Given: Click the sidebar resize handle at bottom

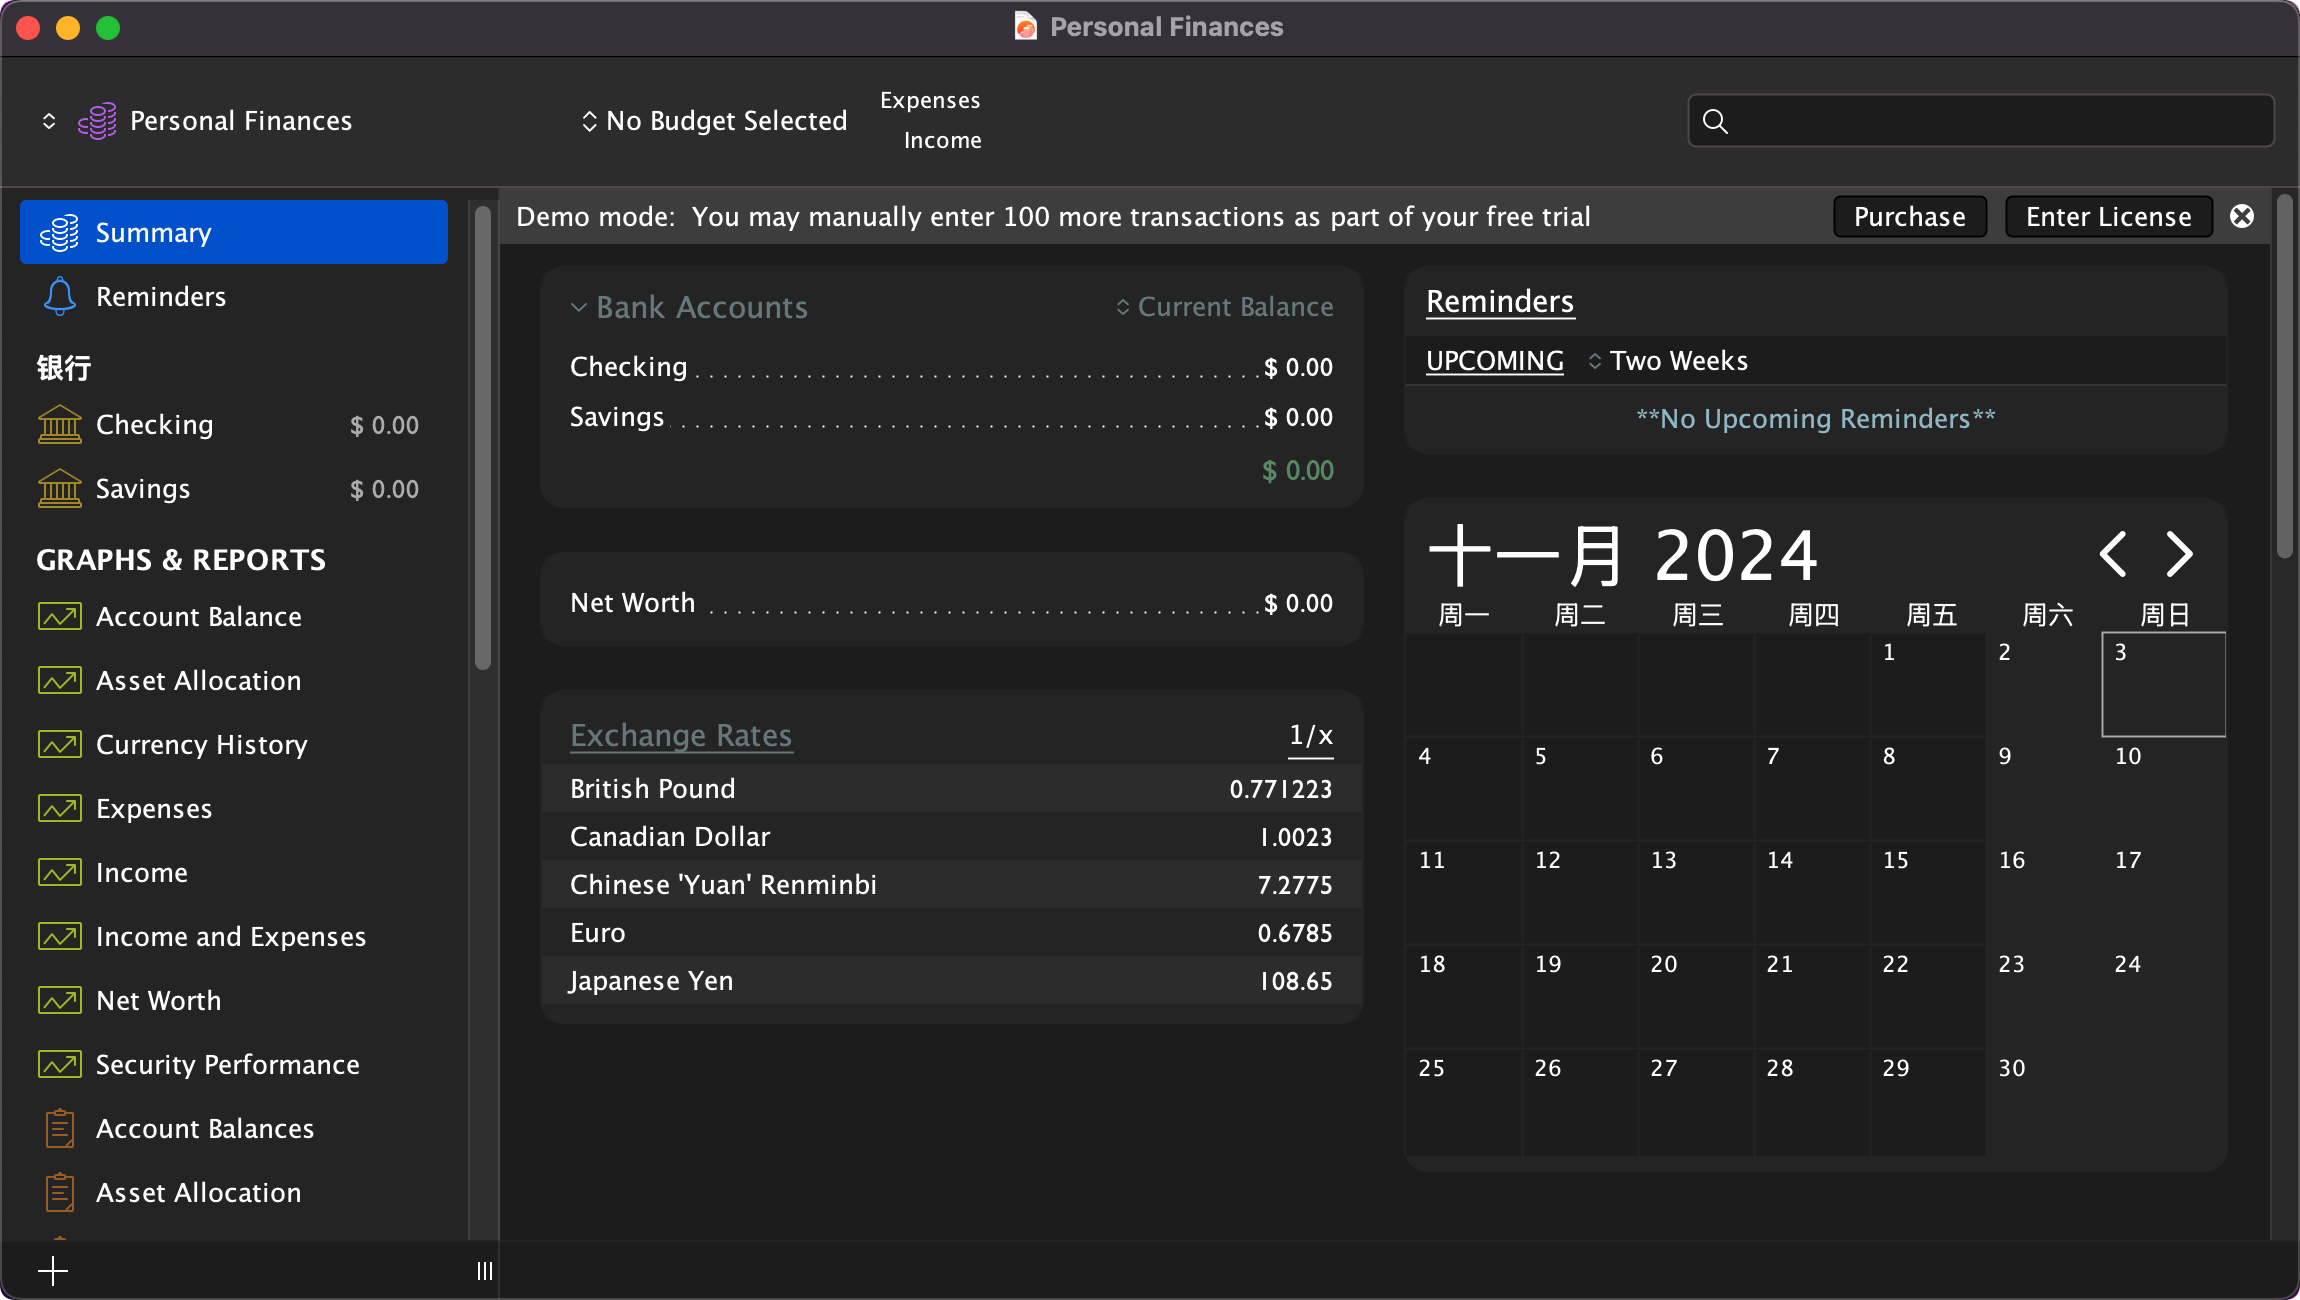Looking at the screenshot, I should point(484,1271).
